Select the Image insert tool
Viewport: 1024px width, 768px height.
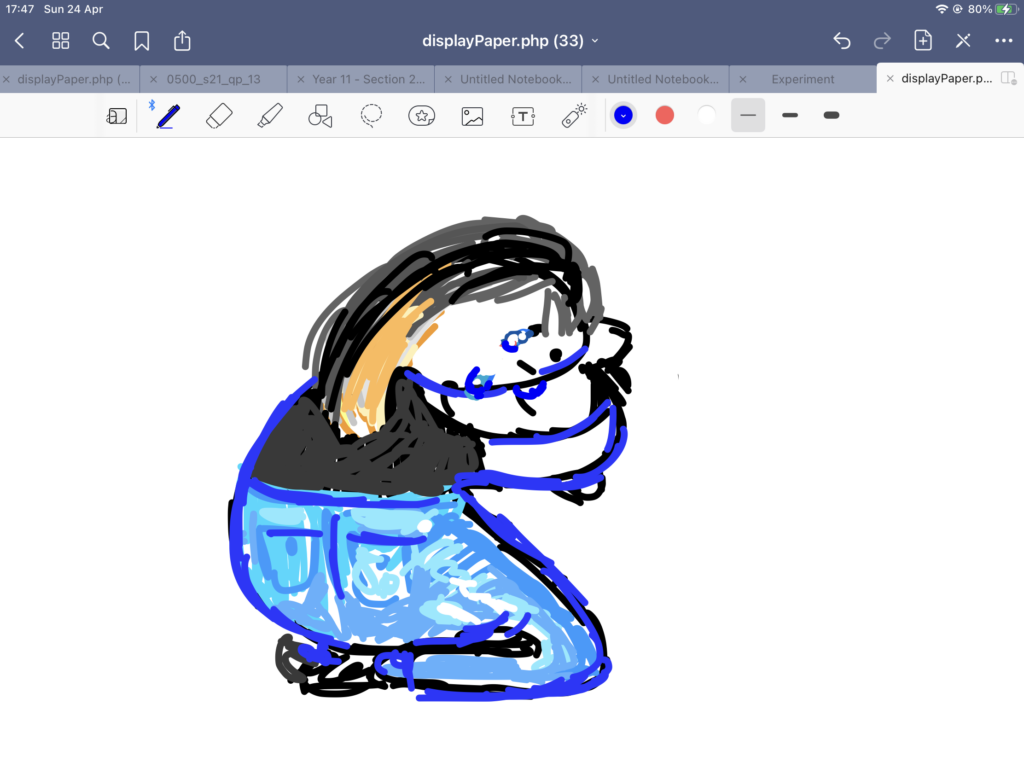click(x=472, y=116)
